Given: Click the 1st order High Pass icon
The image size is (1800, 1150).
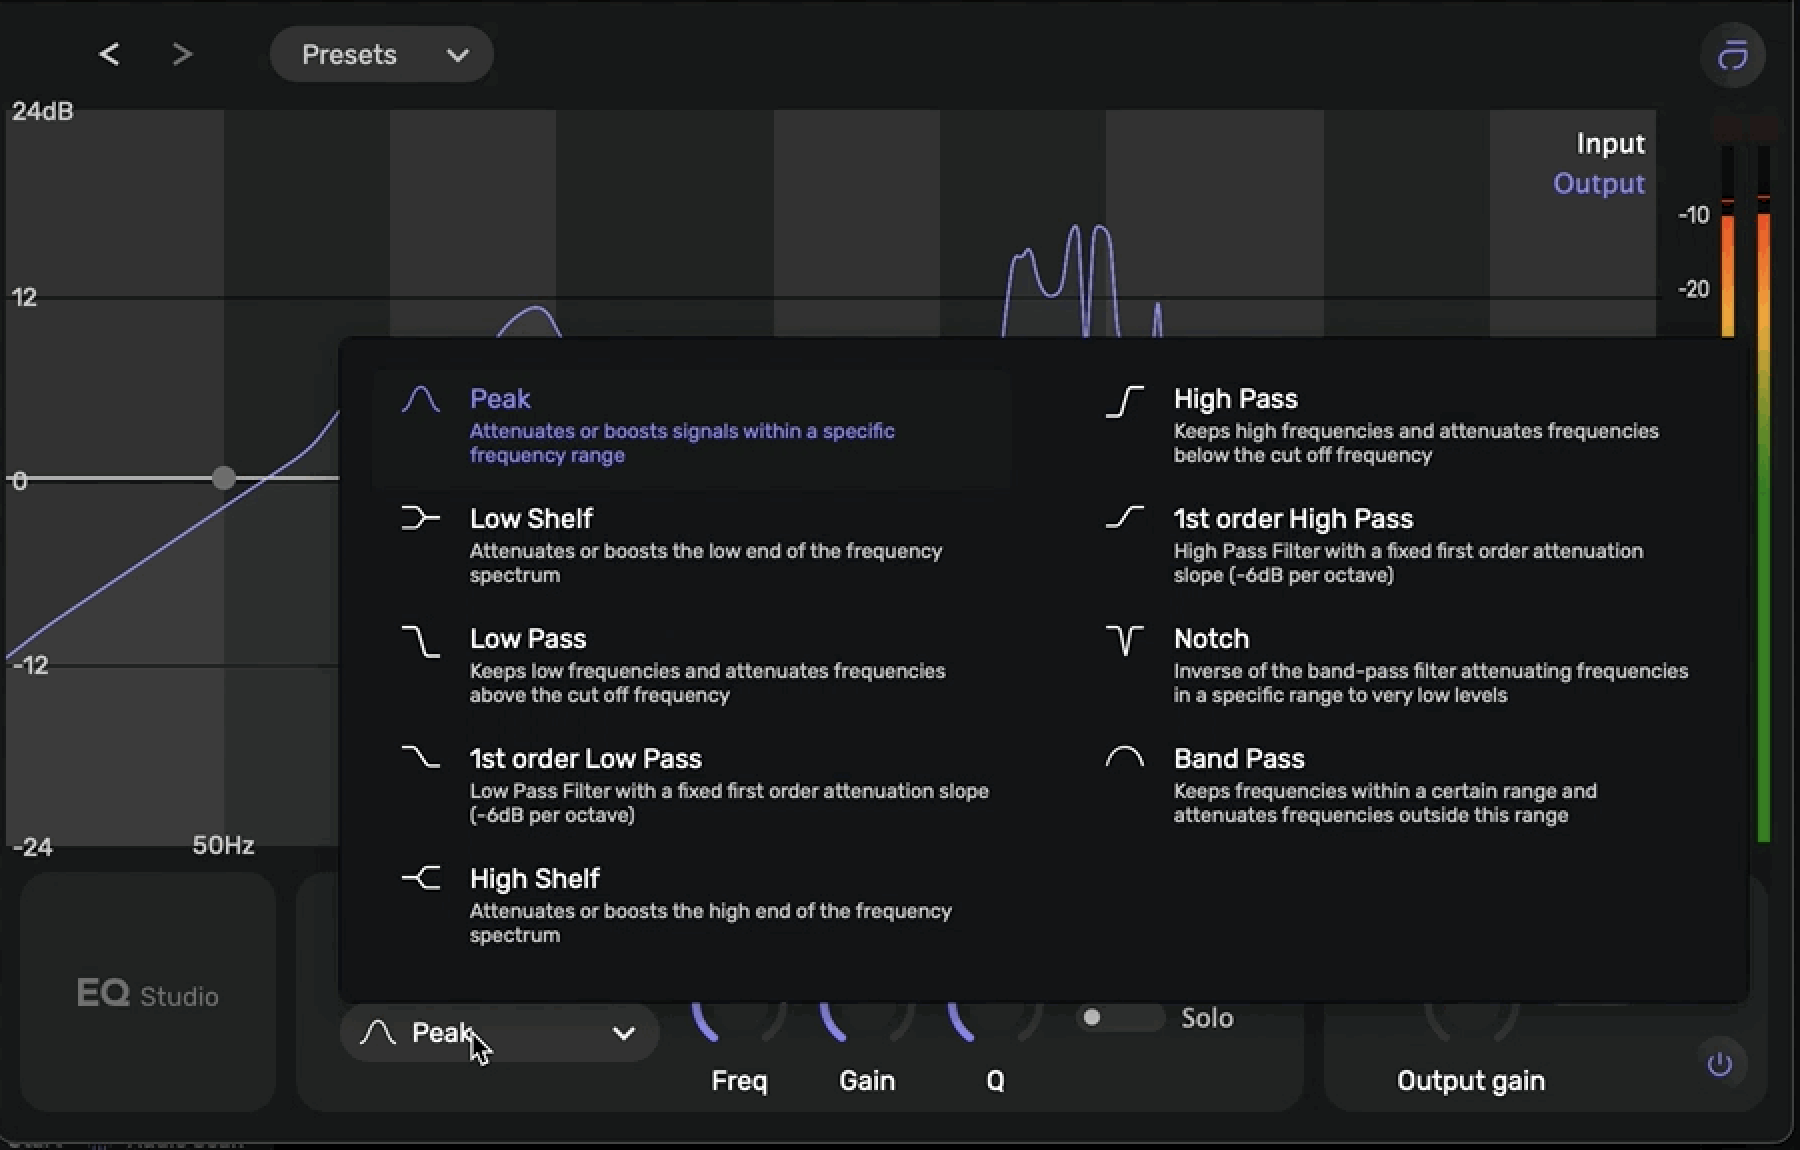Looking at the screenshot, I should 1125,517.
